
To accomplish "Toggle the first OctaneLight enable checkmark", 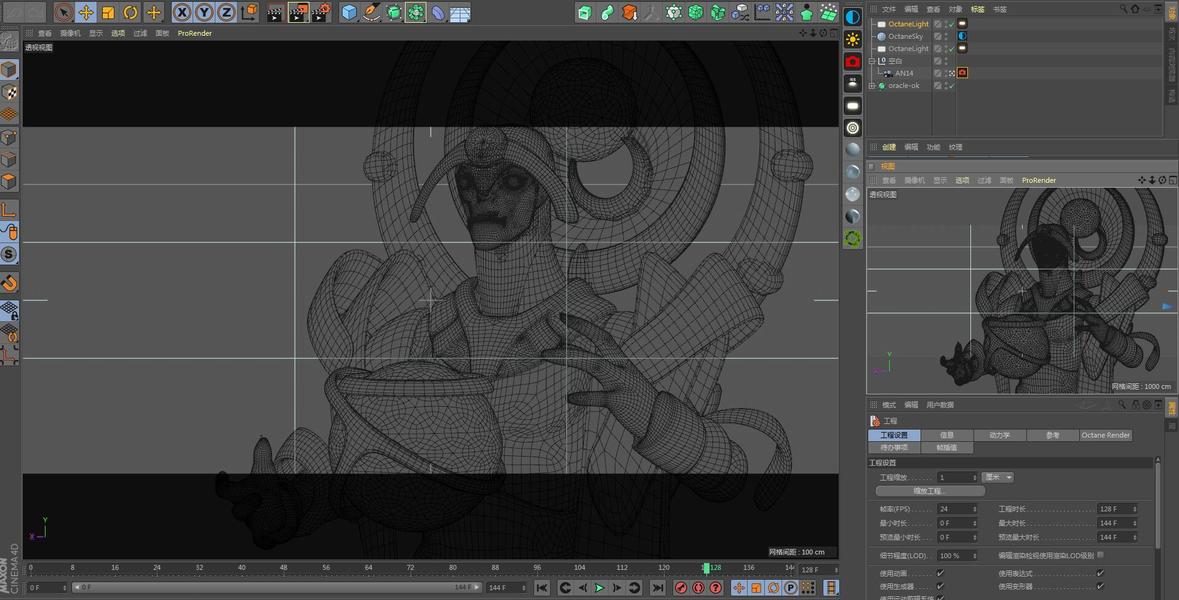I will pos(951,24).
